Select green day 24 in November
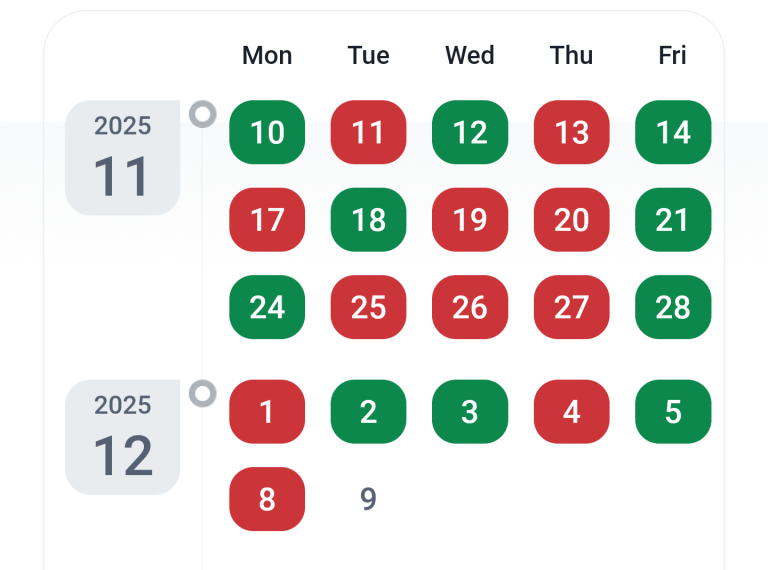Viewport: 768px width, 570px height. 267,307
